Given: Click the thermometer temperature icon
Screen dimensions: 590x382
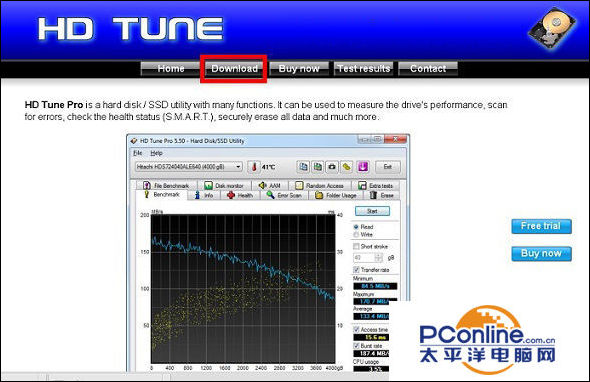Looking at the screenshot, I should [254, 167].
